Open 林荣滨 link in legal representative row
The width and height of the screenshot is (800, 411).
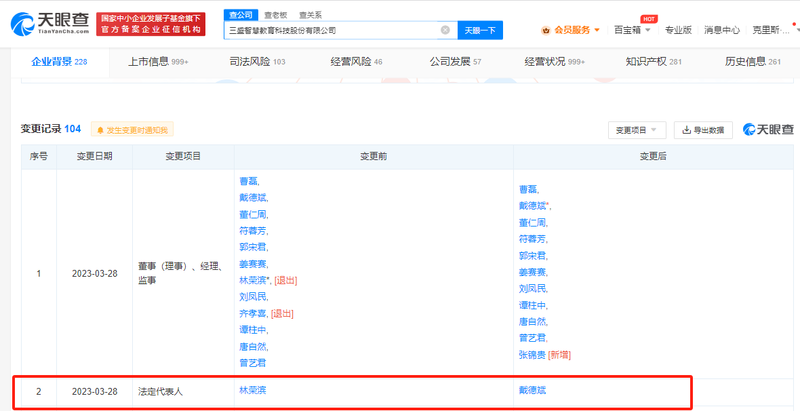pos(252,390)
